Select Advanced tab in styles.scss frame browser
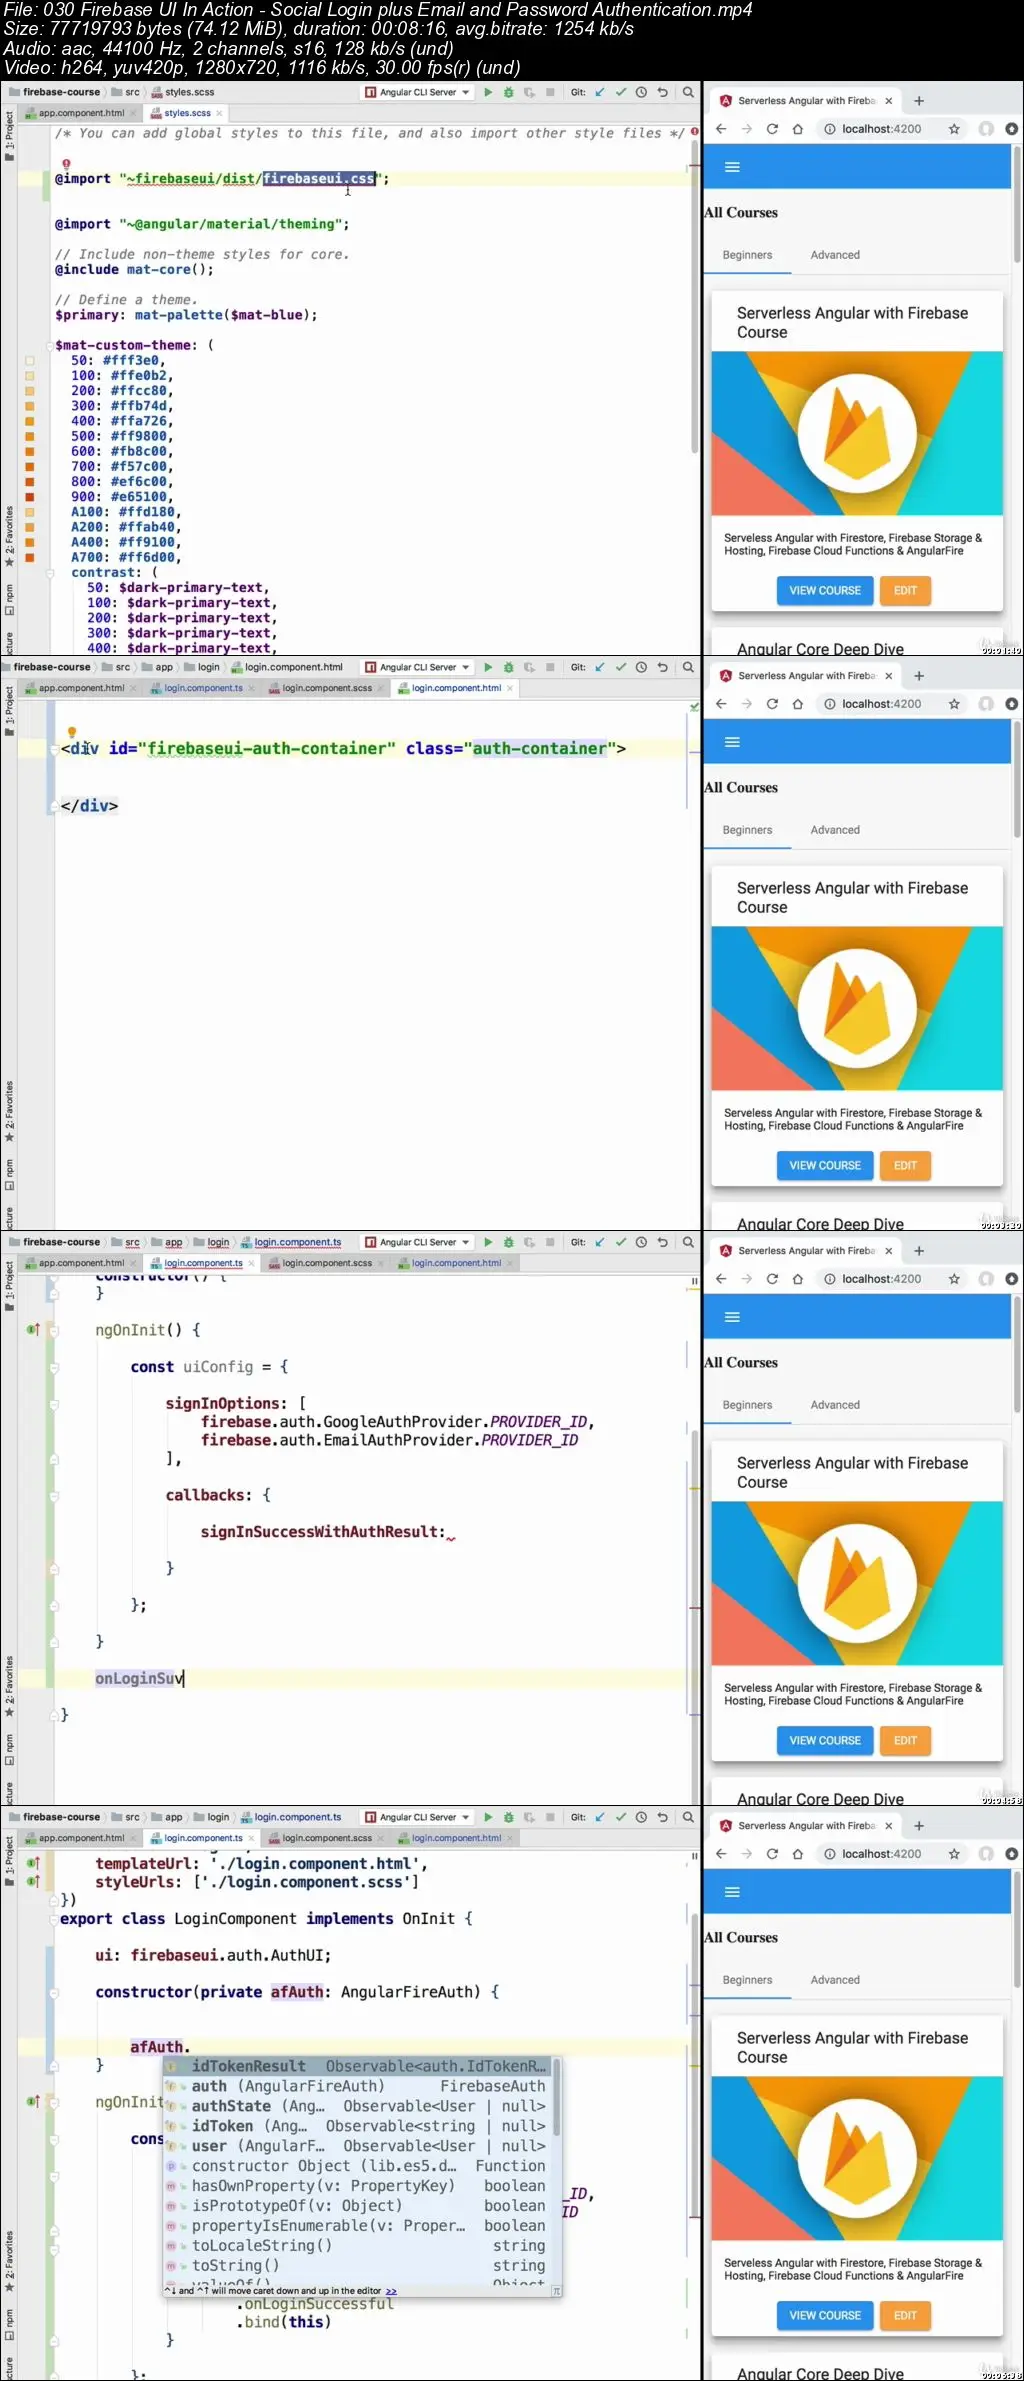The image size is (1024, 2381). [835, 255]
